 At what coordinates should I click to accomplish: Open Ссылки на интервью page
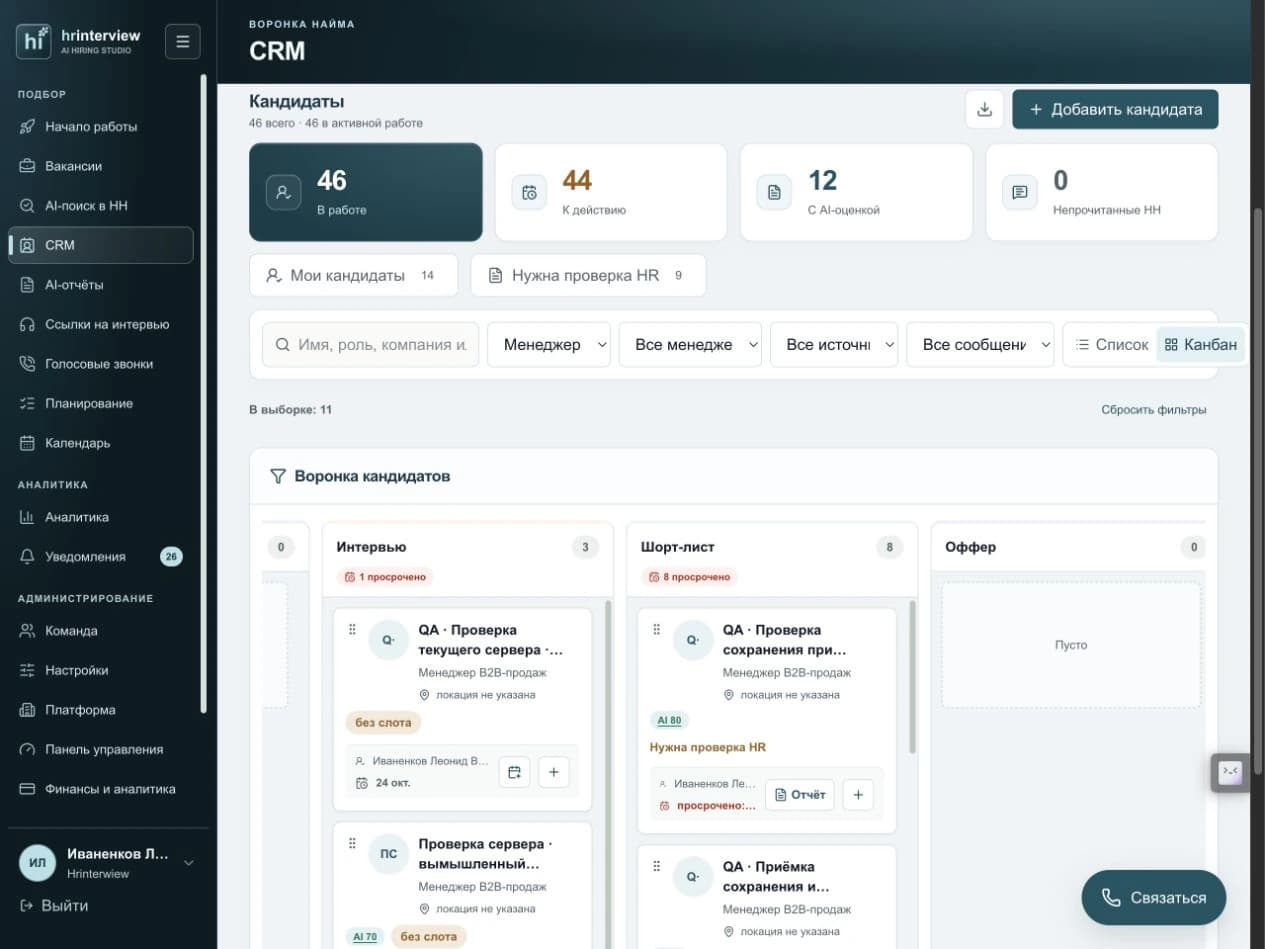click(x=101, y=324)
